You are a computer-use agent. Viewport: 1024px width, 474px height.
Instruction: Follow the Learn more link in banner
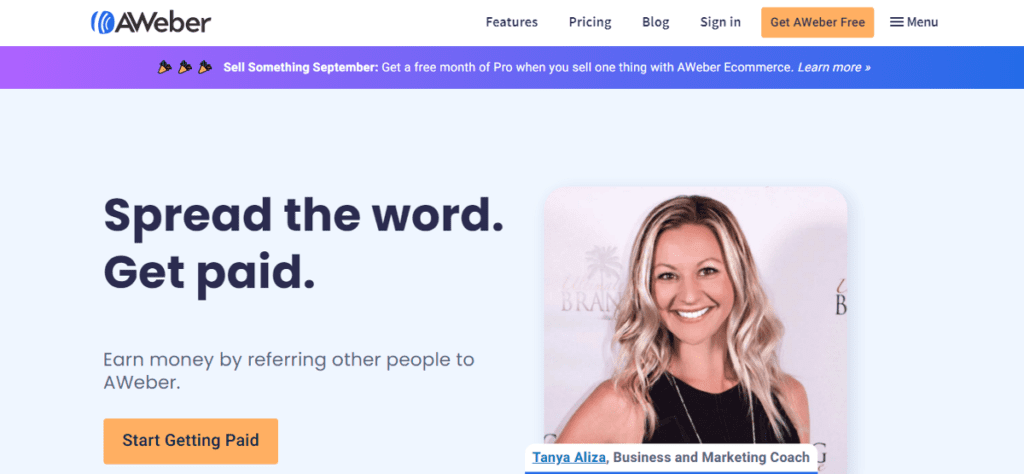pyautogui.click(x=834, y=67)
